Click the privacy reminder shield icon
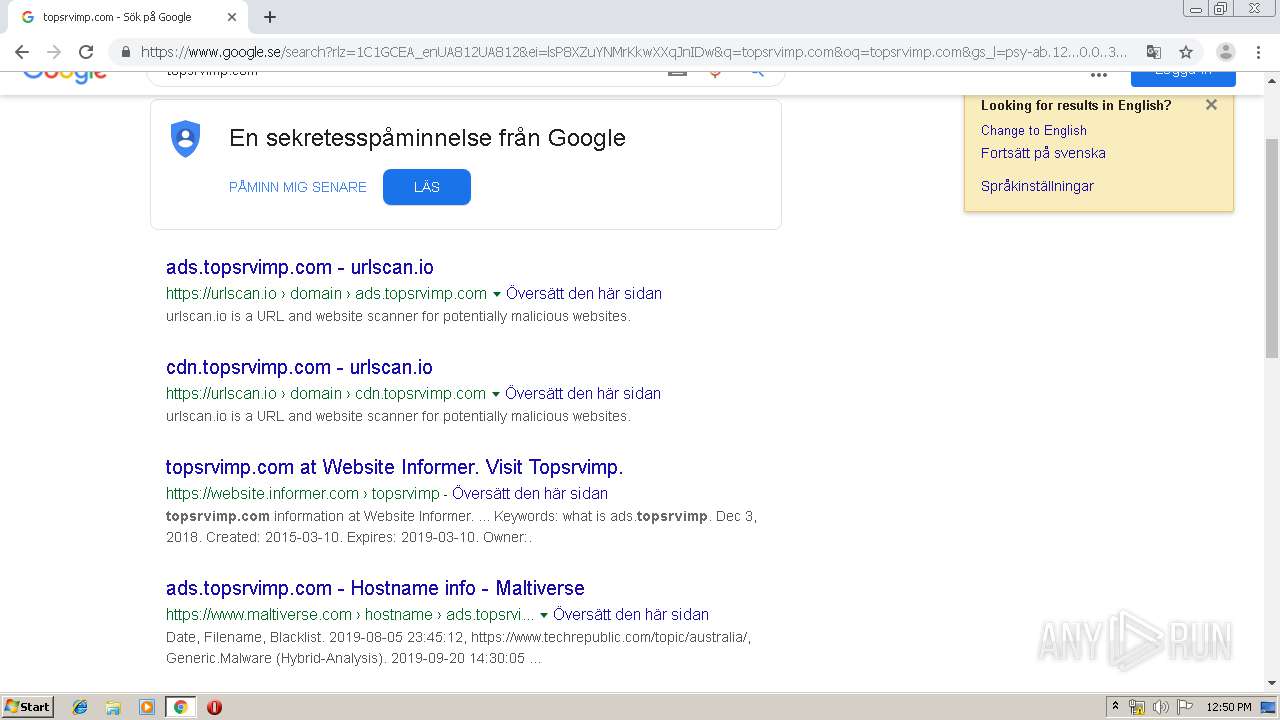This screenshot has width=1280, height=720. 186,138
